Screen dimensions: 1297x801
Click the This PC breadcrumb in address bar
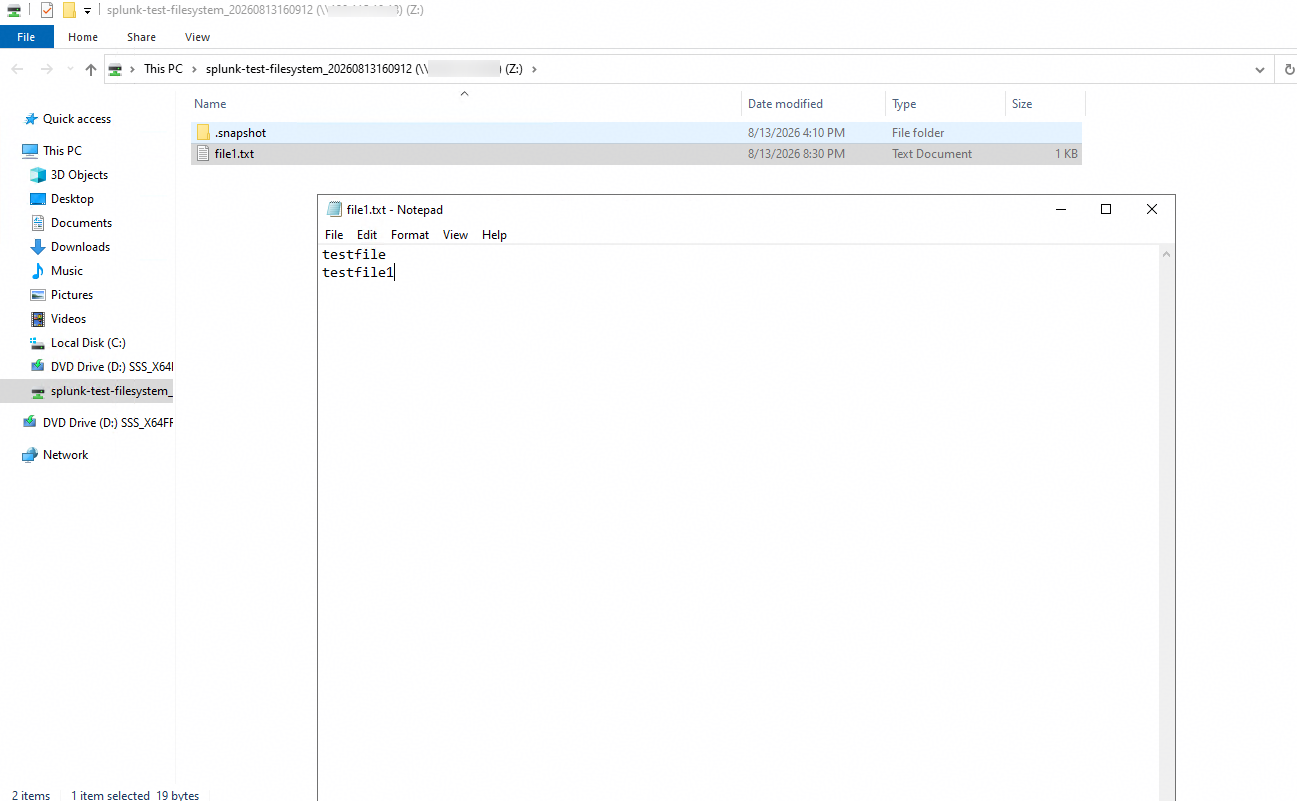[x=163, y=69]
